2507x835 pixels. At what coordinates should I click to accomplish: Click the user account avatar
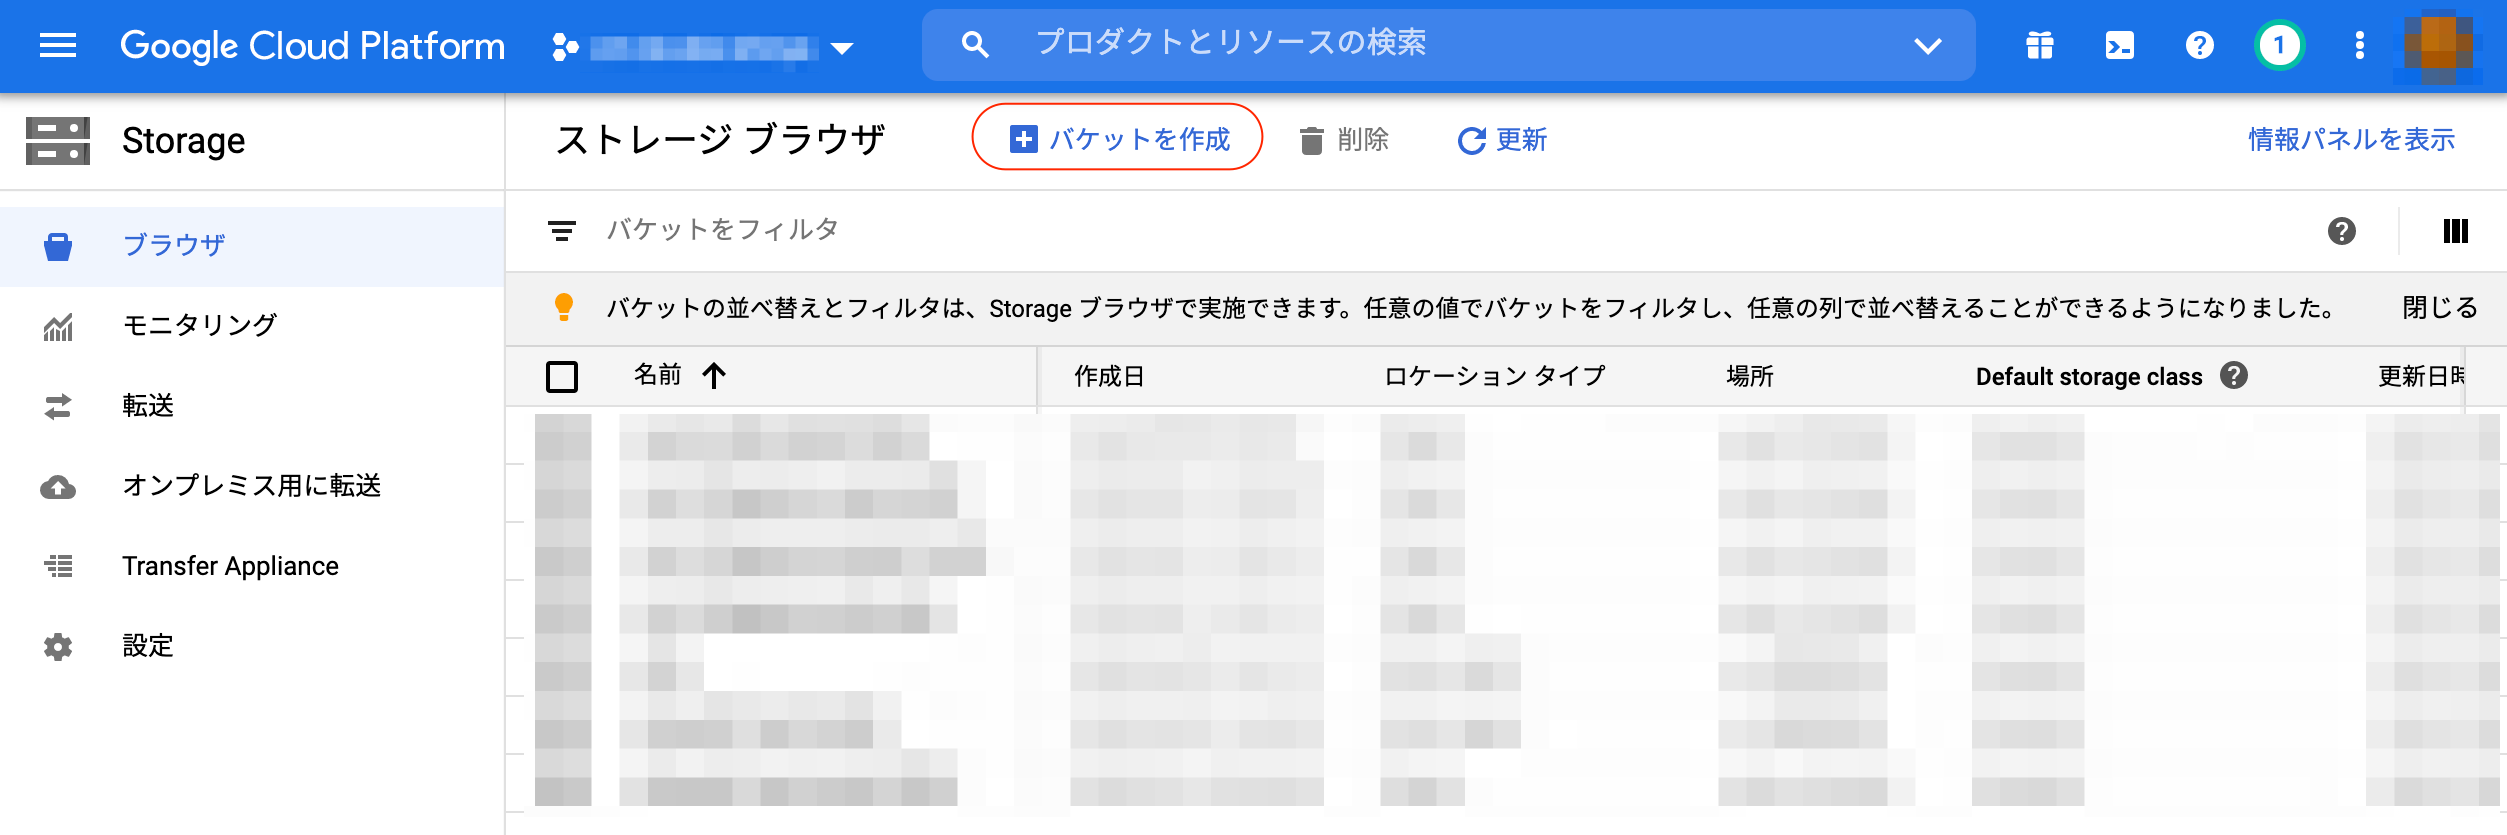coord(2440,45)
